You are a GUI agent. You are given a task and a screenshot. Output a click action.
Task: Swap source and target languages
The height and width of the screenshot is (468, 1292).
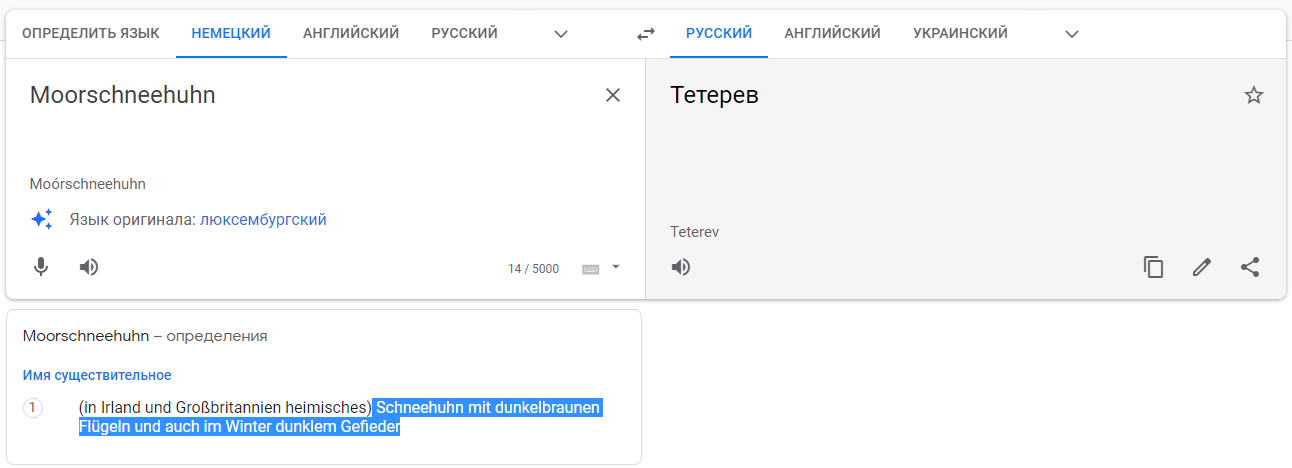pos(646,34)
